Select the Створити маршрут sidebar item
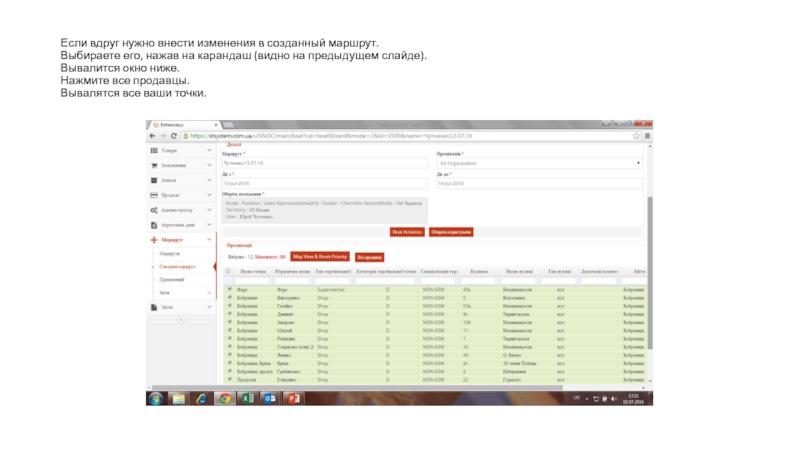800x450 pixels. click(x=175, y=267)
